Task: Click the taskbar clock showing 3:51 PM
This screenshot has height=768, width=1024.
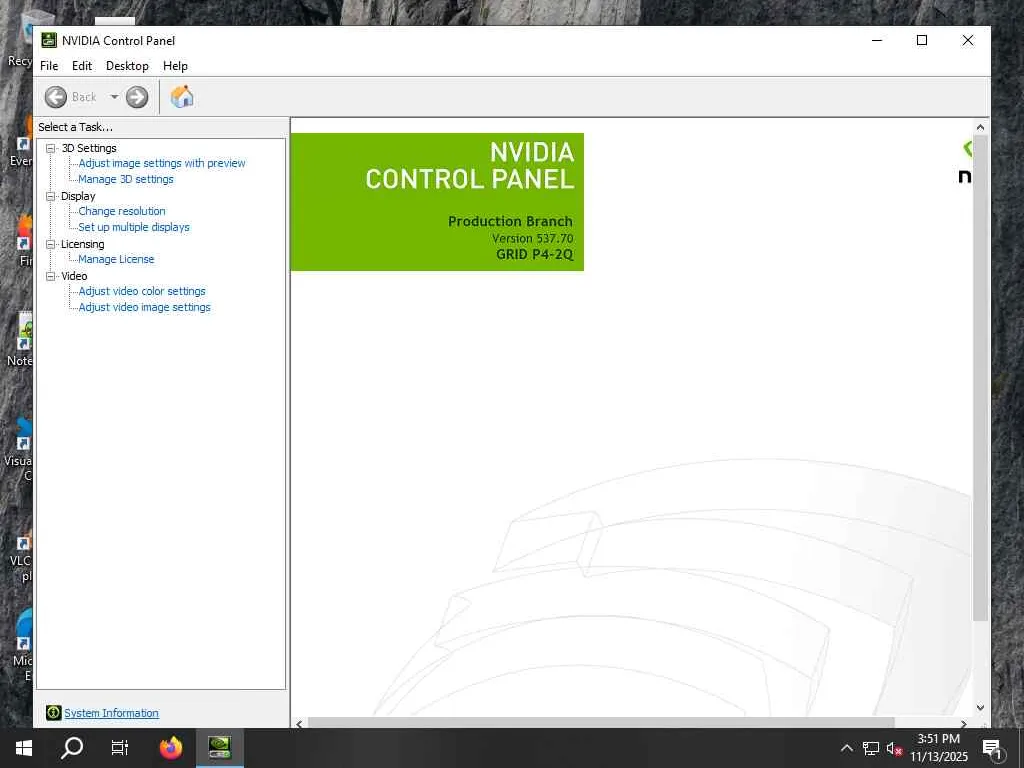Action: click(x=938, y=748)
